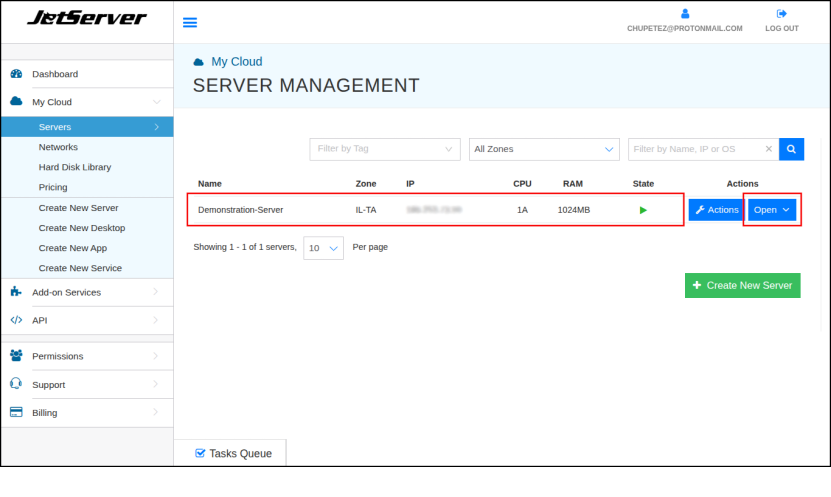Clear the name filter with X icon
Screen dimensions: 831x497
point(768,149)
